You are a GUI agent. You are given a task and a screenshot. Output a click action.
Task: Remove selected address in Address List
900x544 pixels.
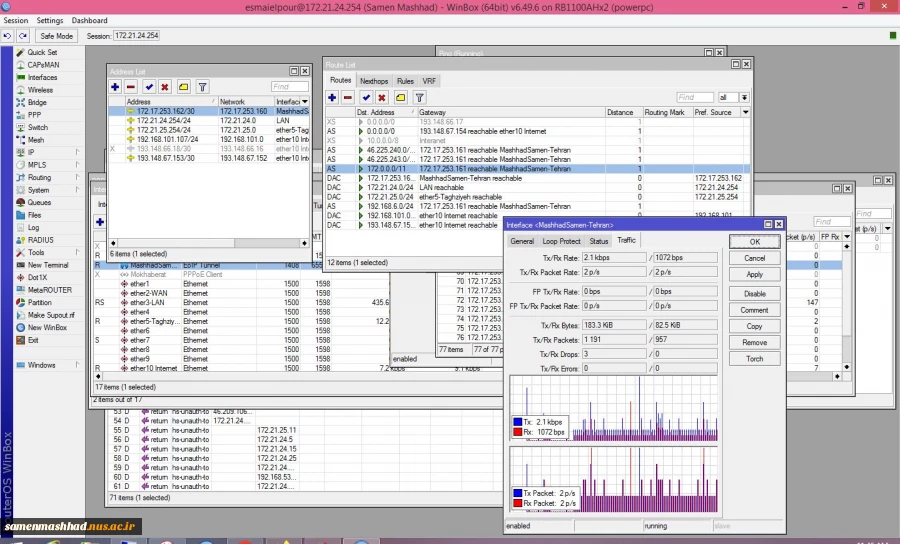[131, 87]
